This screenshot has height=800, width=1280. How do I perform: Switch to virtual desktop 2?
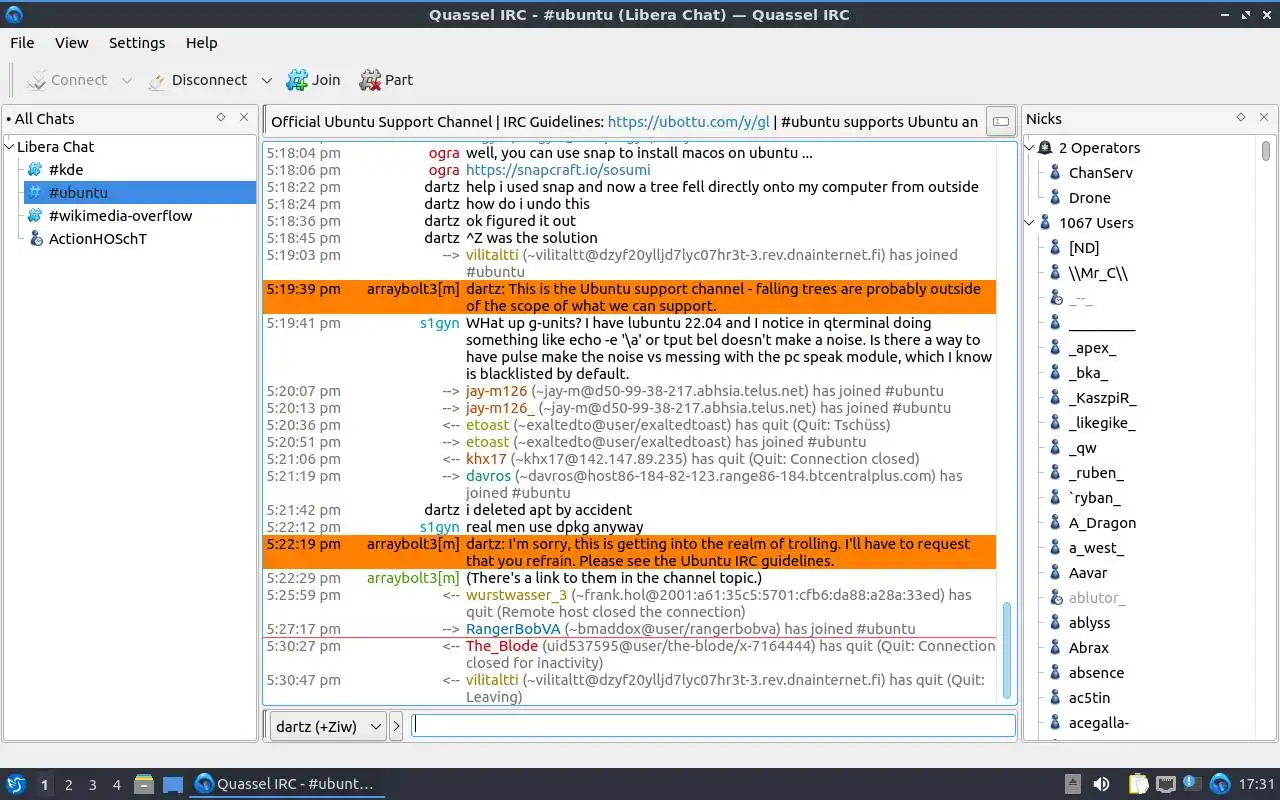68,785
